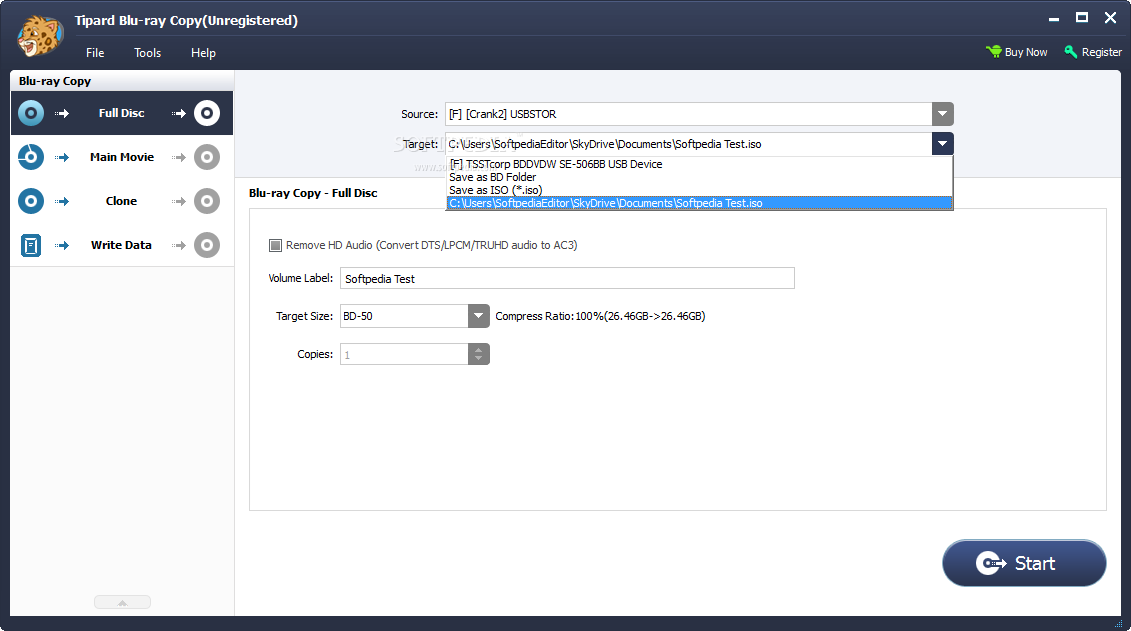1131x631 pixels.
Task: Choose Clone copy mode
Action: (x=122, y=201)
